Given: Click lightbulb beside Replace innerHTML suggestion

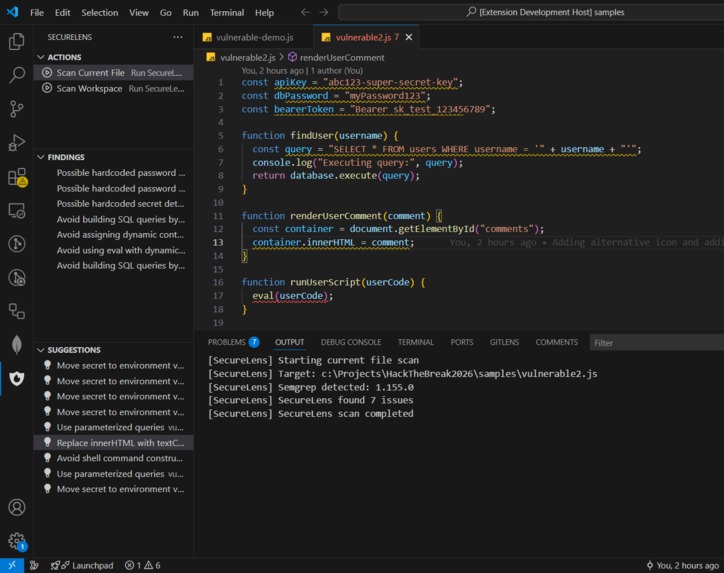Looking at the screenshot, I should click(47, 442).
